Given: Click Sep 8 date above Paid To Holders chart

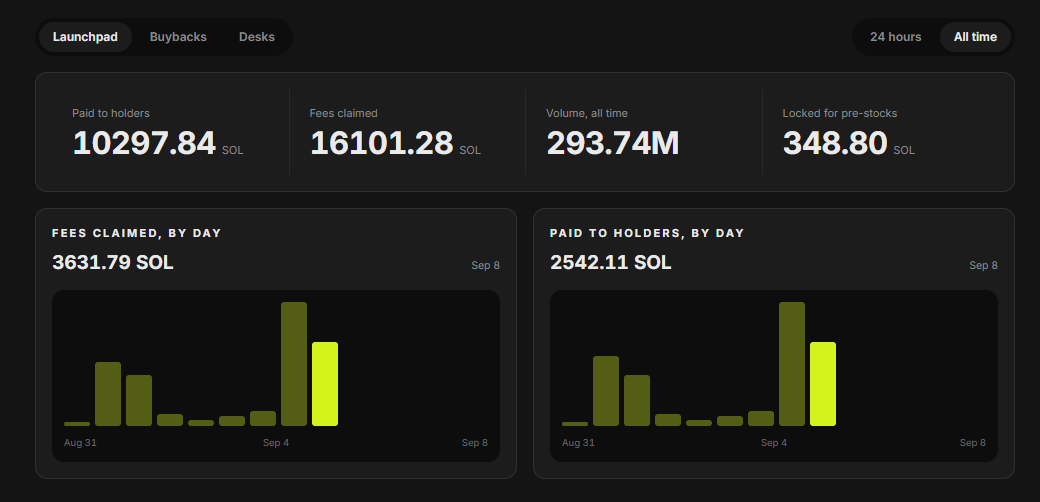Looking at the screenshot, I should (x=983, y=265).
